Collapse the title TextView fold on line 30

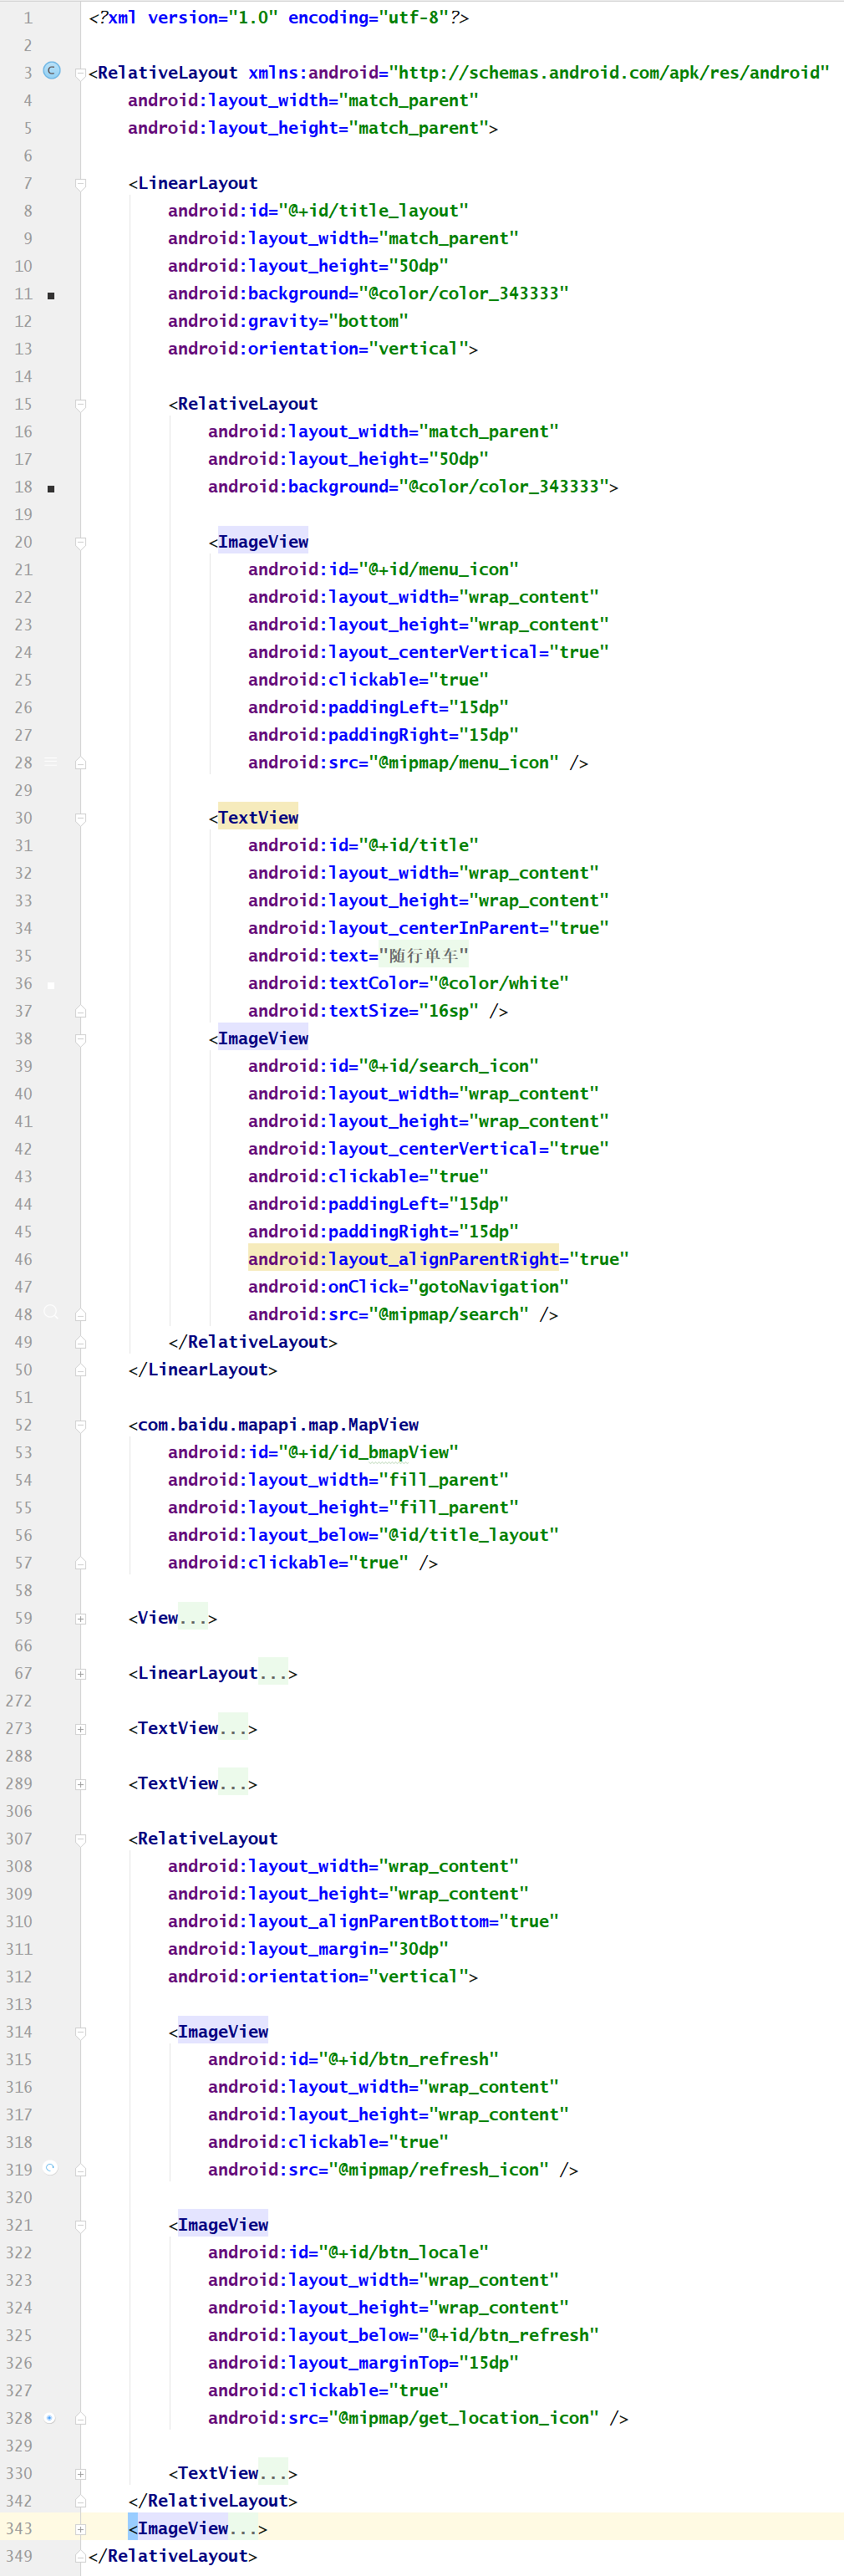pyautogui.click(x=81, y=819)
